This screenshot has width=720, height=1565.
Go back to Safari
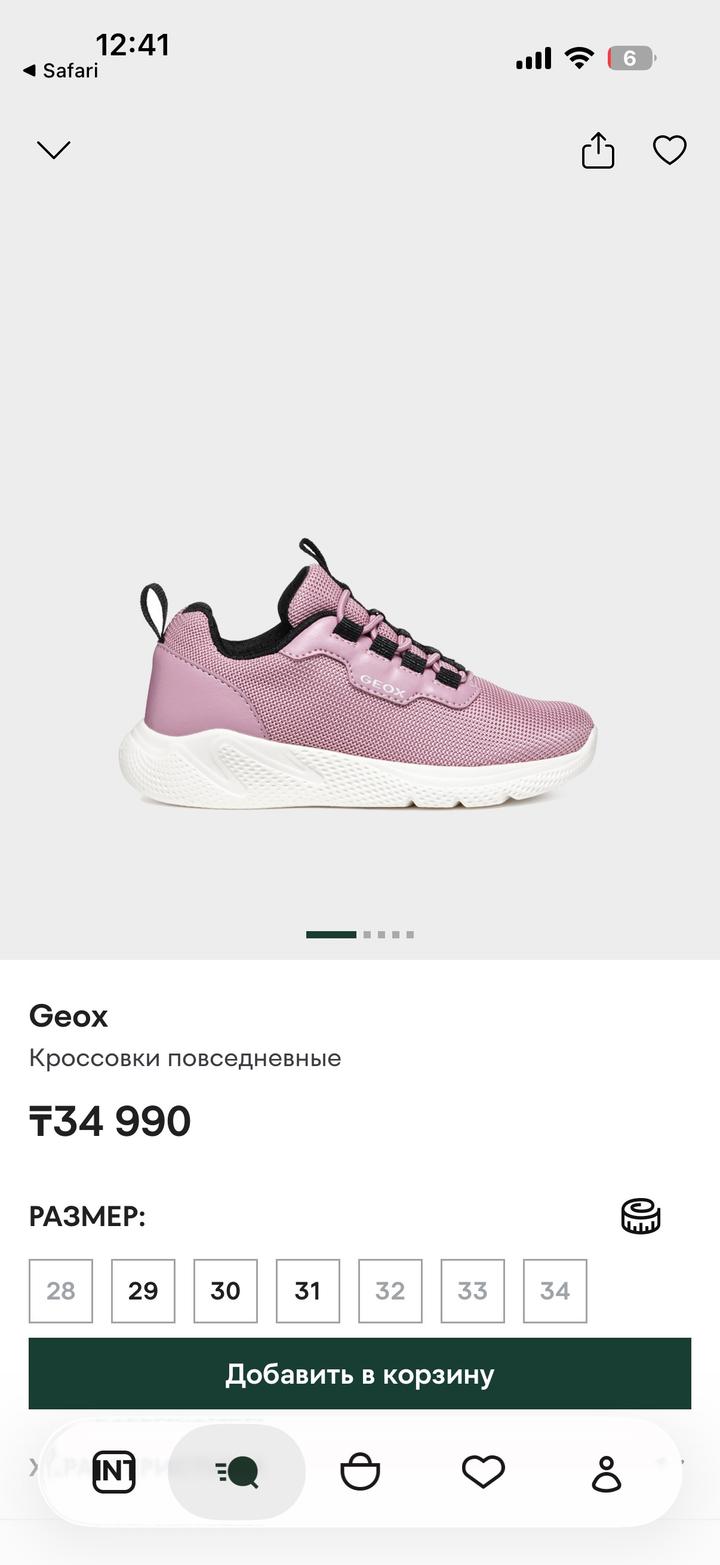(61, 70)
